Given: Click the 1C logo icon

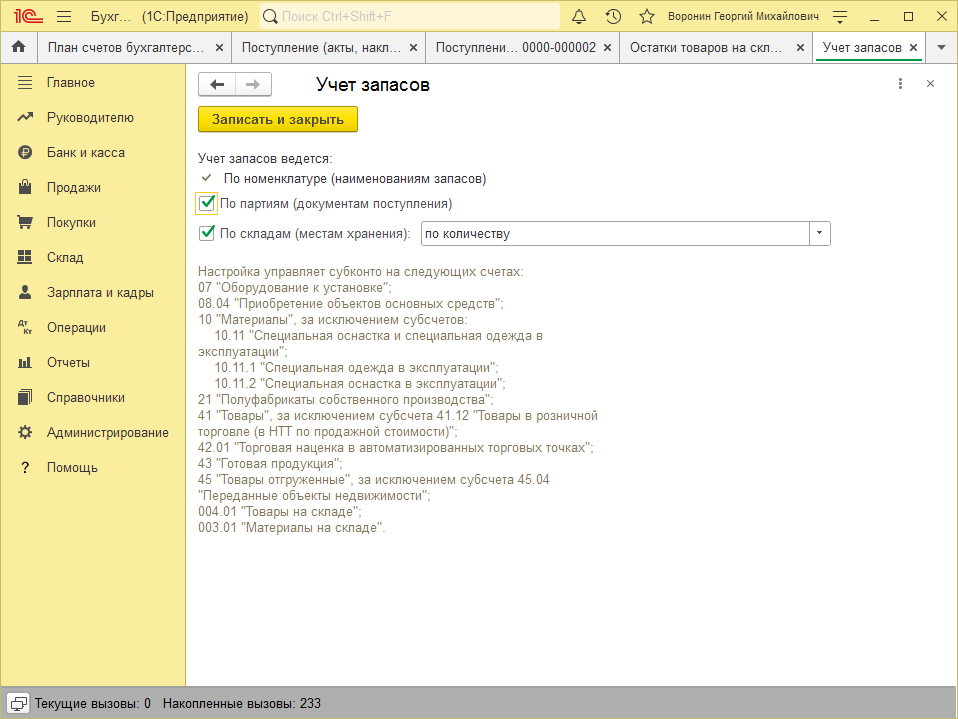Looking at the screenshot, I should pyautogui.click(x=28, y=16).
